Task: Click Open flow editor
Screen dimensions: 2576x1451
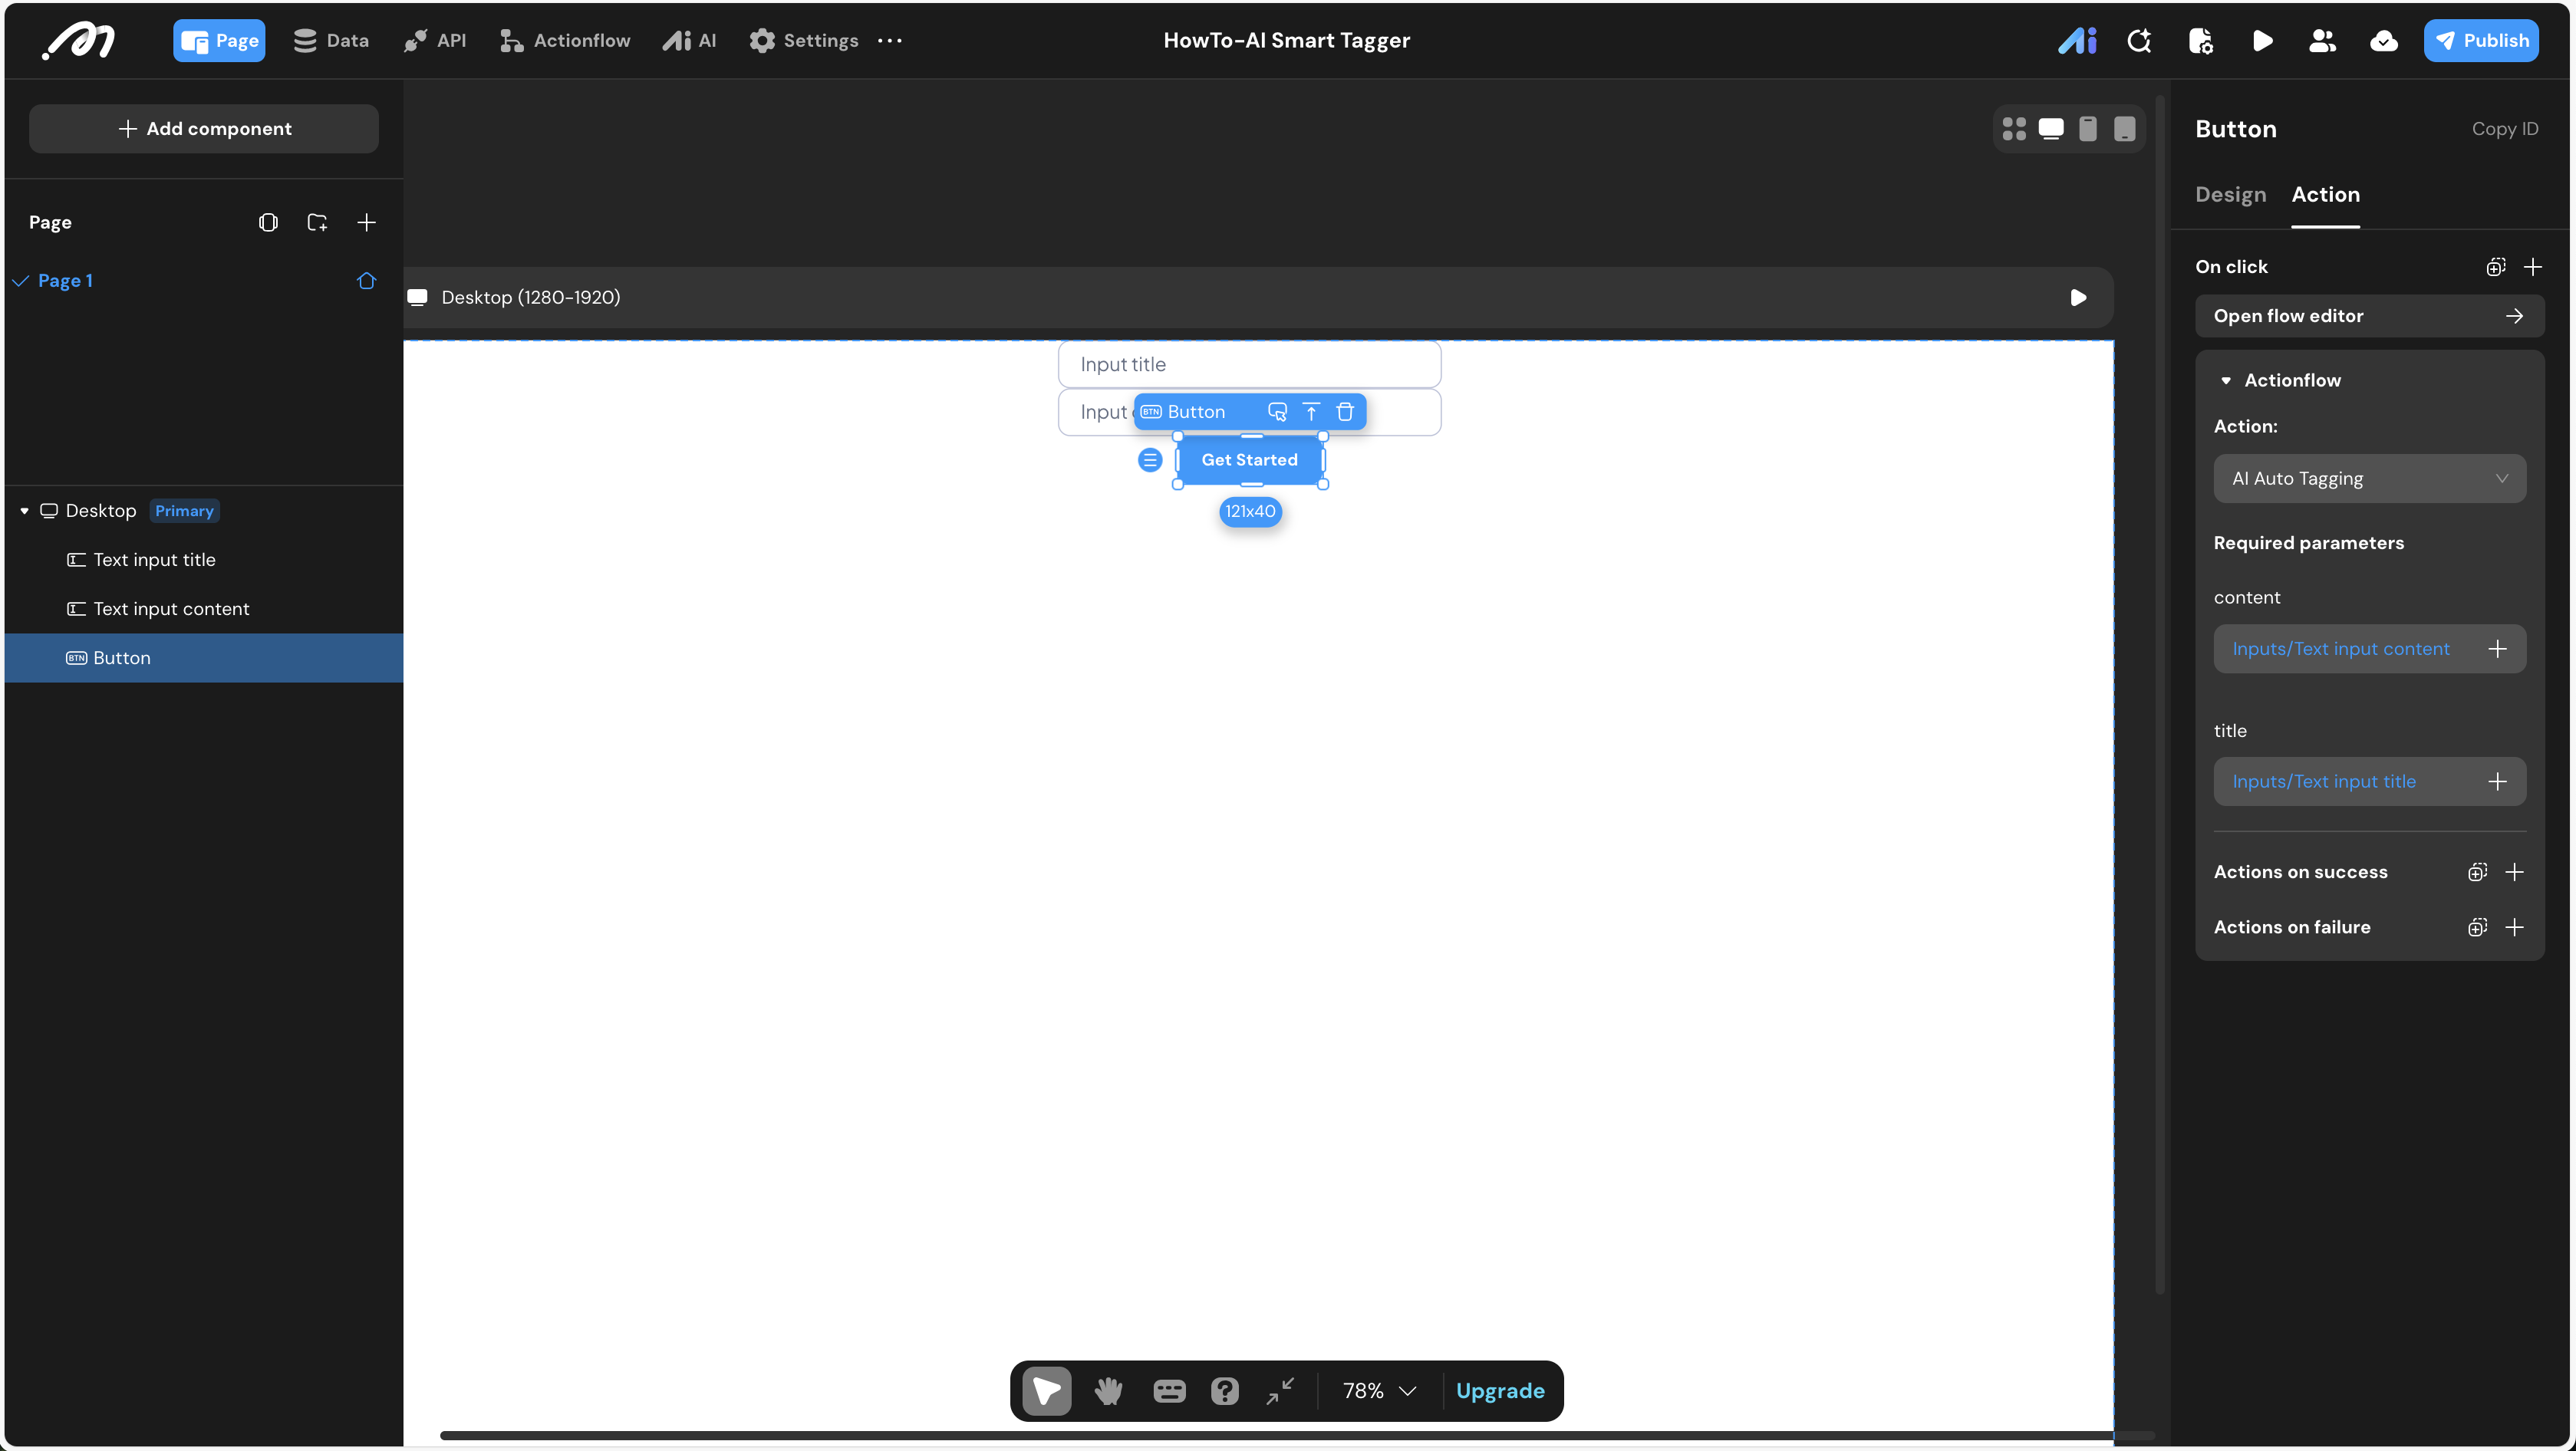Action: [x=2368, y=316]
